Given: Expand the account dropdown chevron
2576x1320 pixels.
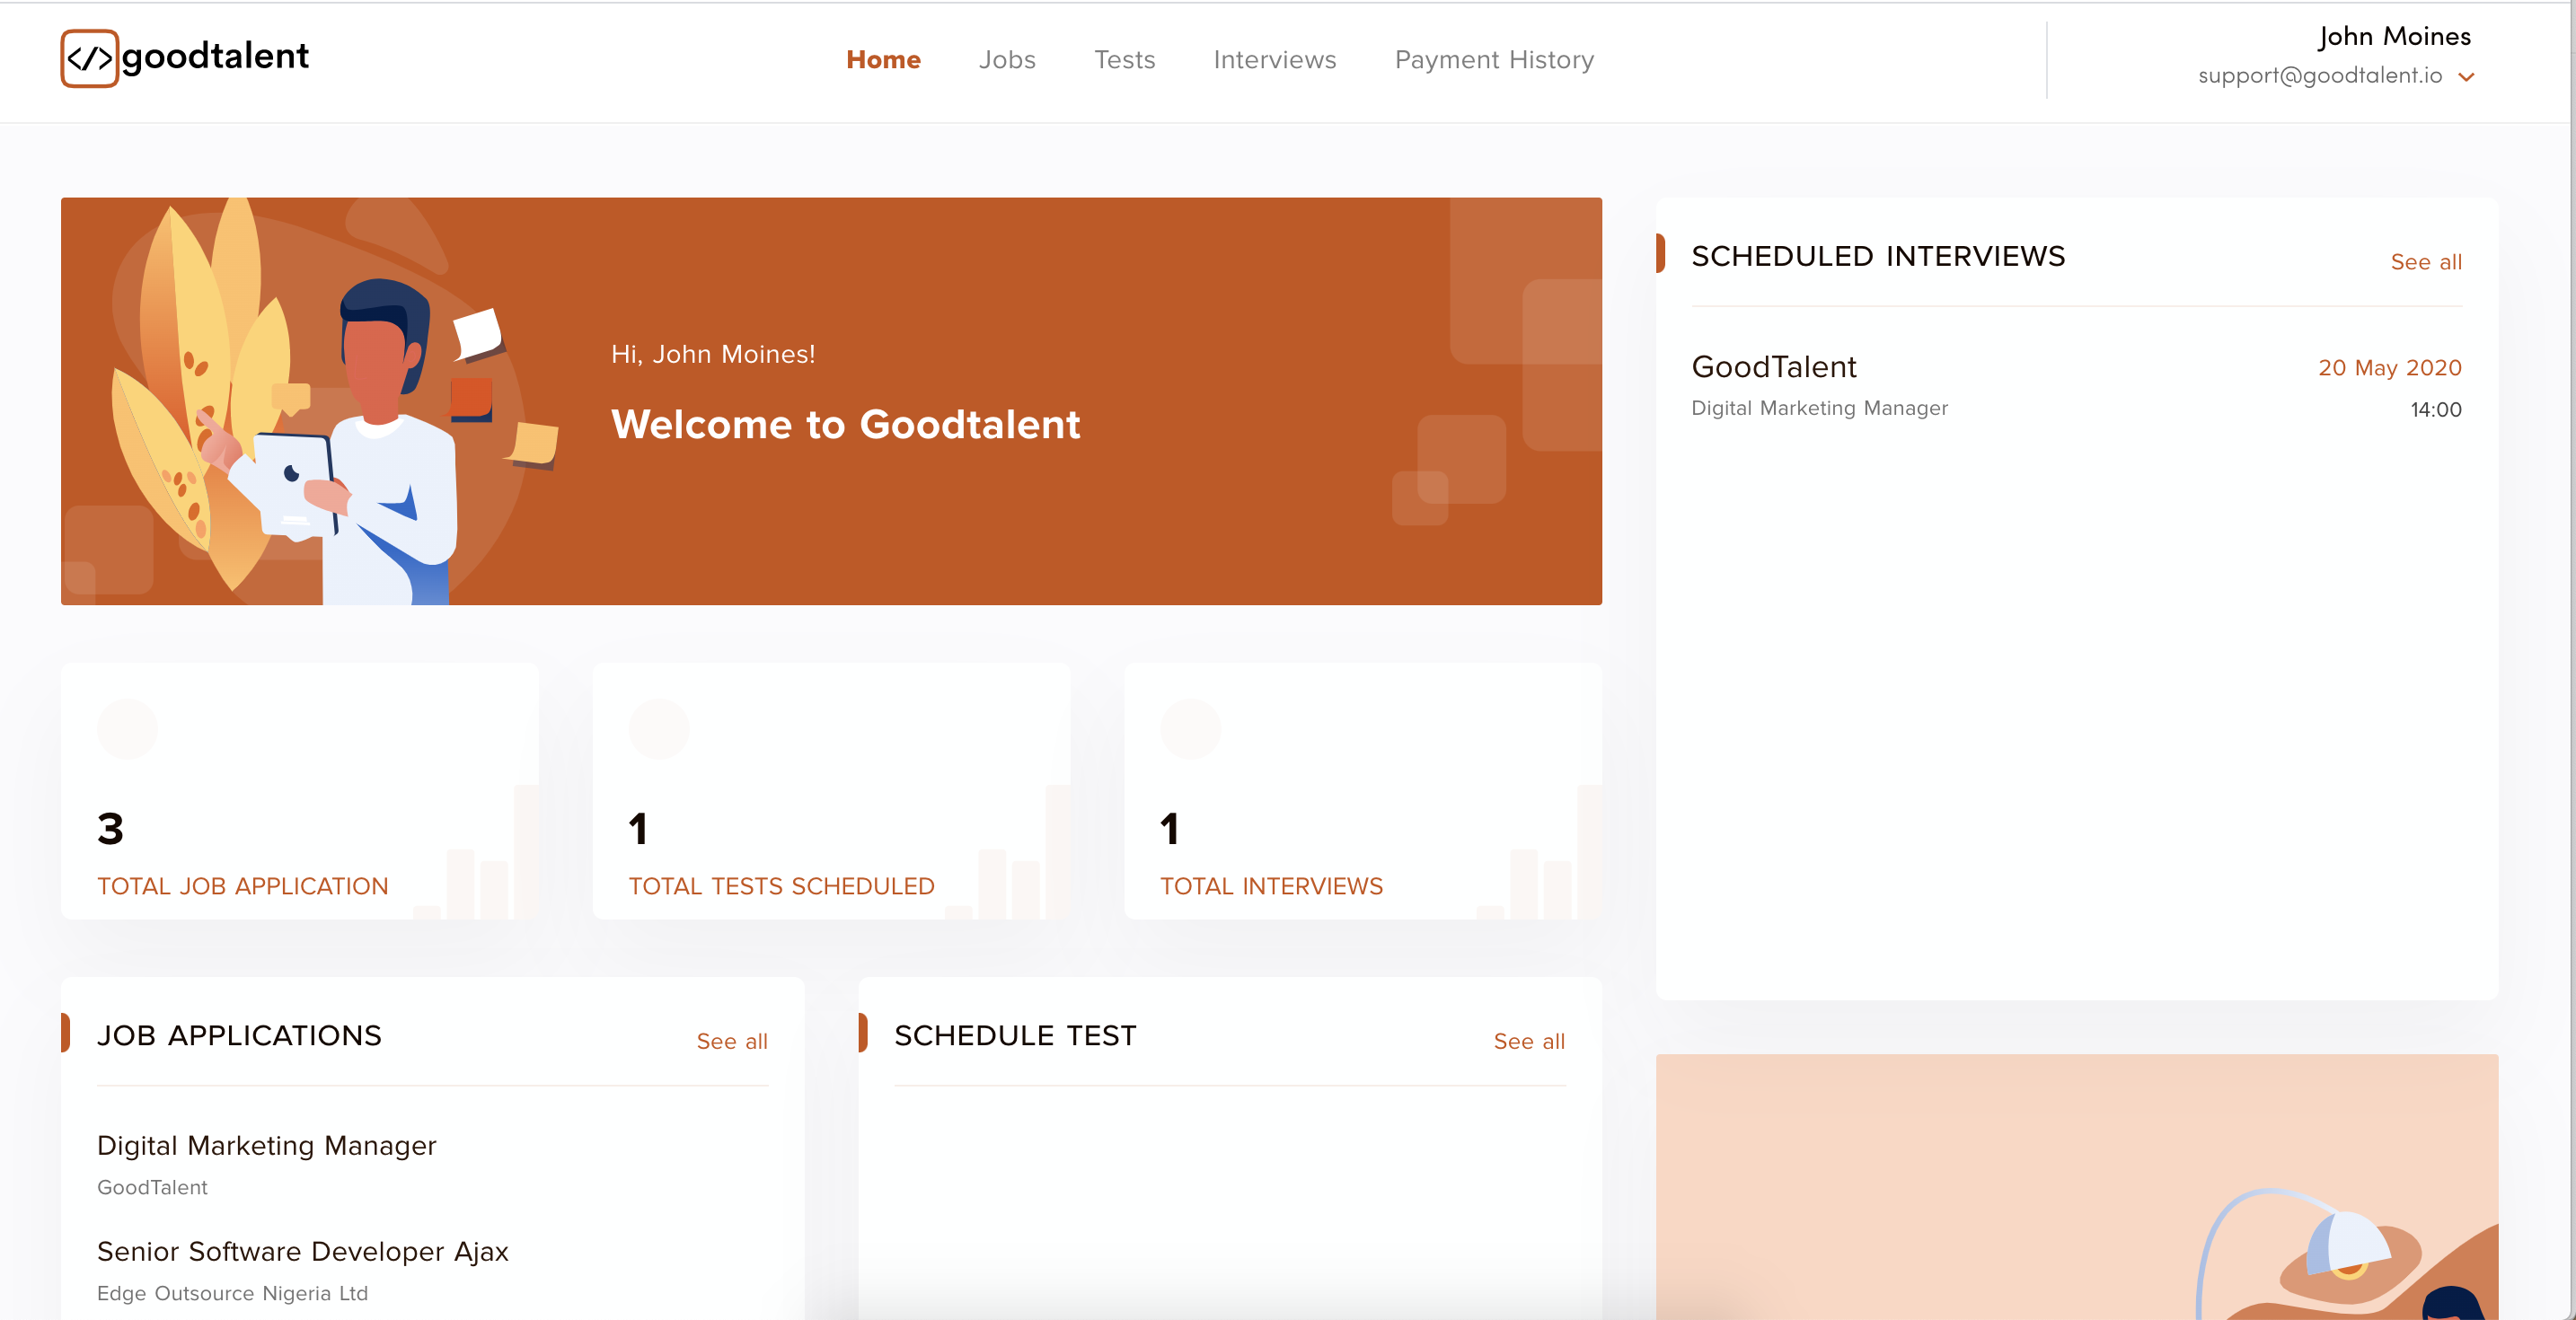Looking at the screenshot, I should (2466, 77).
